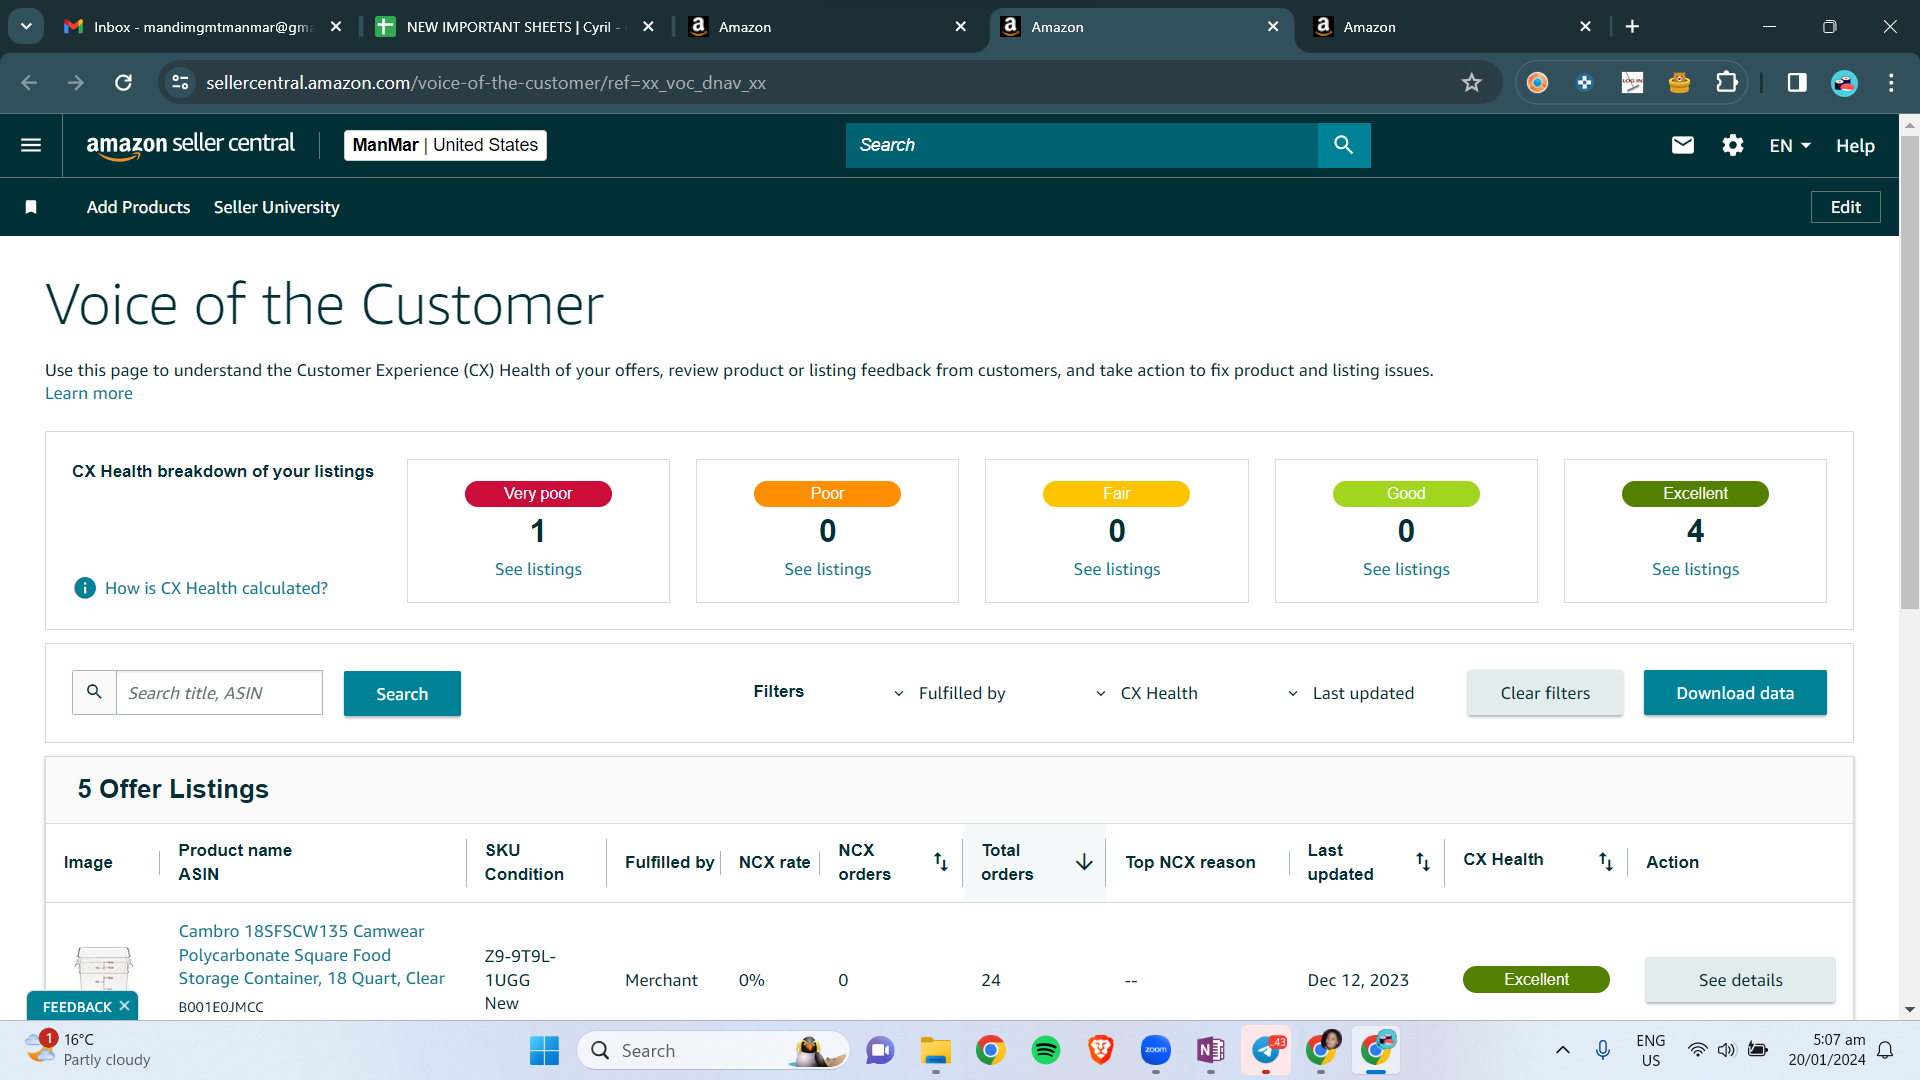The image size is (1920, 1080).
Task: Close the FEEDBACK tab with X
Action: (x=124, y=1006)
